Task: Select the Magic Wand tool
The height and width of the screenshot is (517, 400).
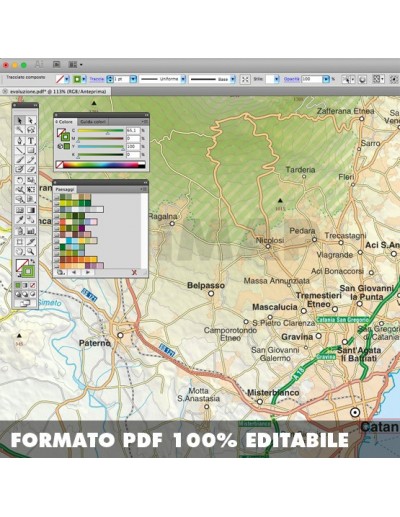Action: click(x=20, y=130)
